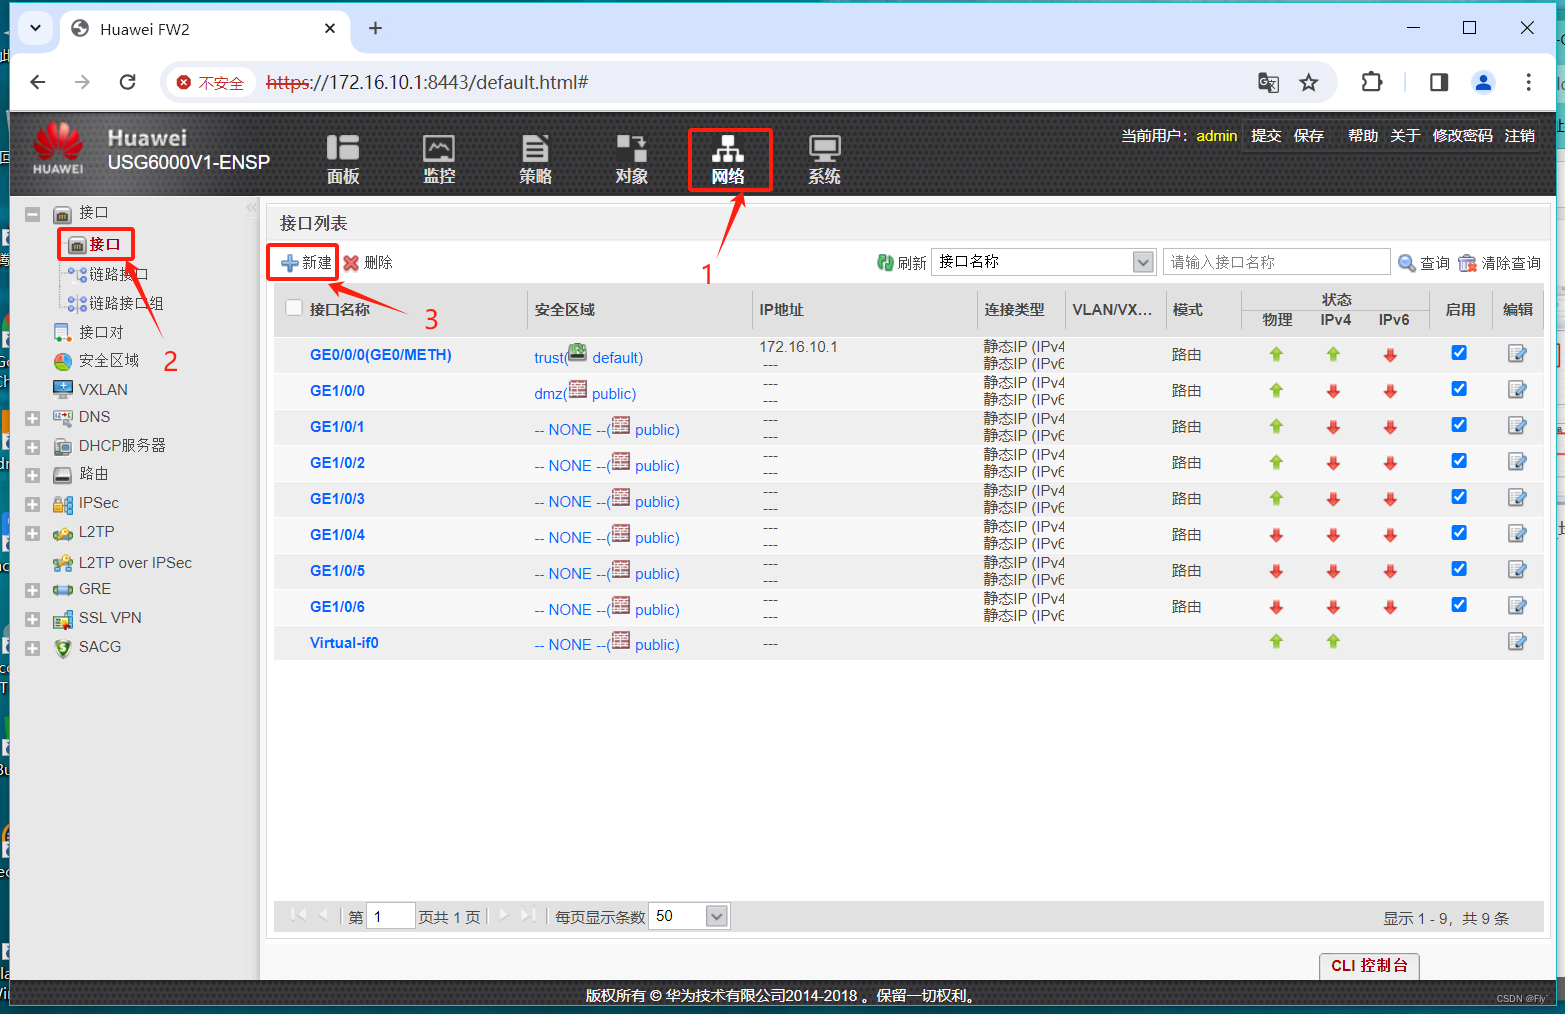Open the browser side panel icon

pyautogui.click(x=1439, y=82)
